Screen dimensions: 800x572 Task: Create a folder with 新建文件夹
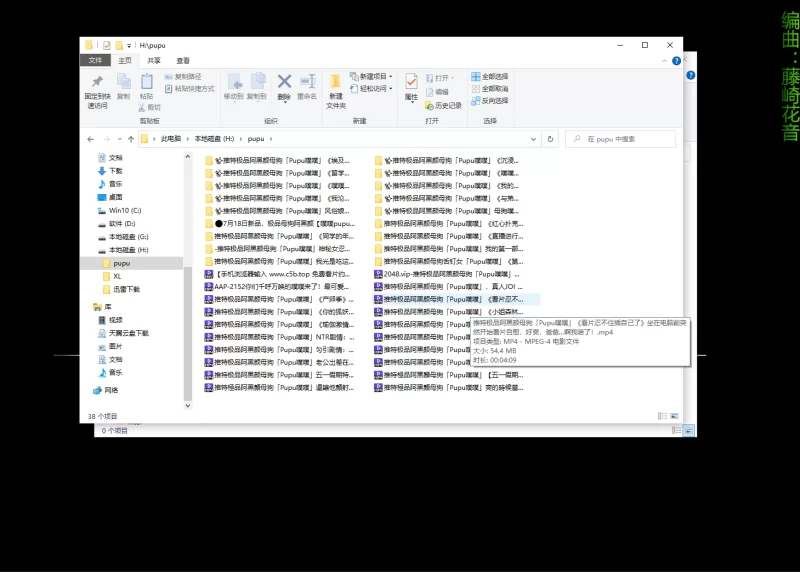click(336, 91)
